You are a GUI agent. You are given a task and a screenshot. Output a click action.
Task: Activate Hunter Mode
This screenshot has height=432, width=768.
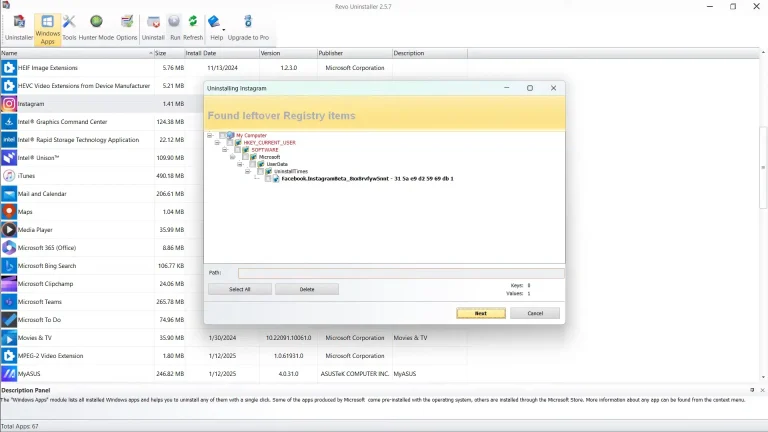[x=96, y=29]
